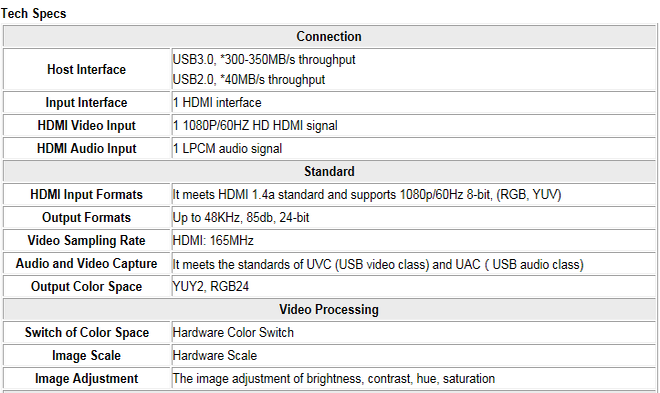
Task: Select the Hardware Color Switch value
Action: [233, 333]
